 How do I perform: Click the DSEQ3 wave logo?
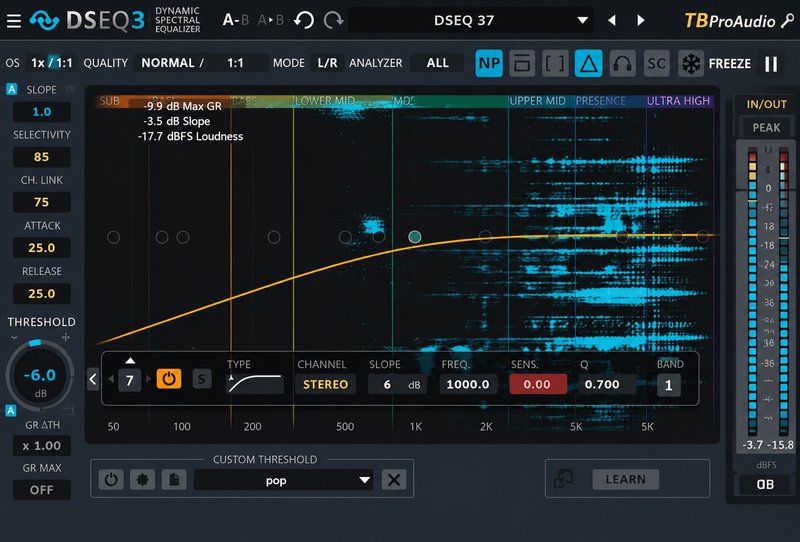coord(44,20)
